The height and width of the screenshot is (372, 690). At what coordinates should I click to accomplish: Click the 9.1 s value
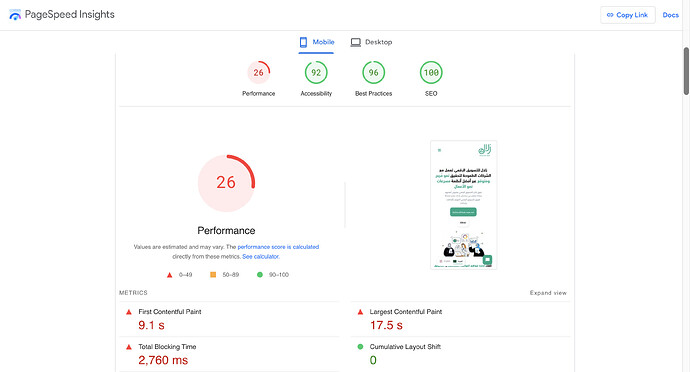point(151,325)
